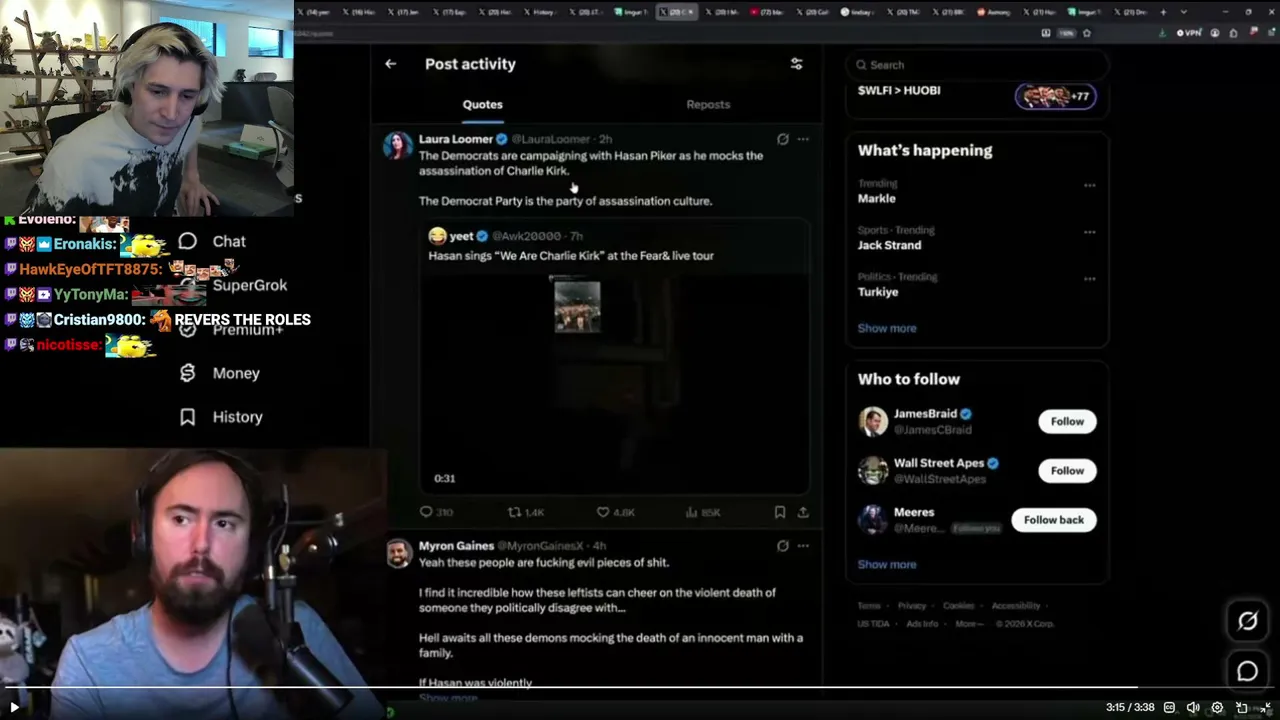Open the Privacy footer link
1280x720 pixels.
point(911,606)
